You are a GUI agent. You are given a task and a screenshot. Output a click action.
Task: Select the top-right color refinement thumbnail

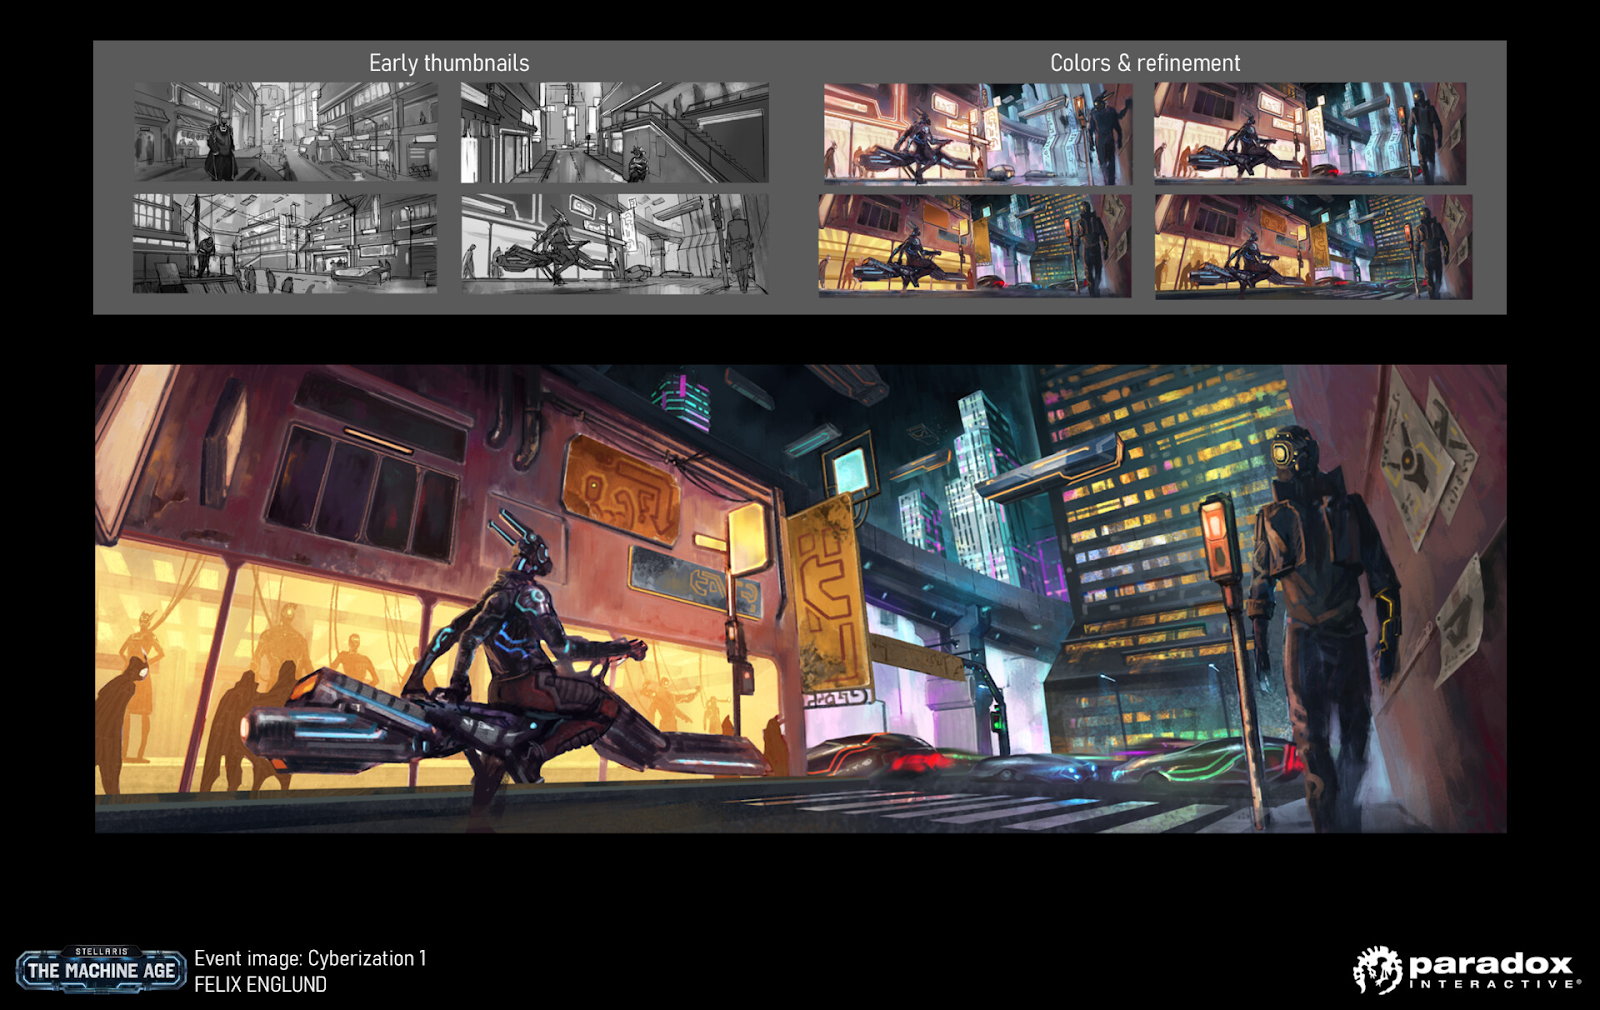point(1310,133)
